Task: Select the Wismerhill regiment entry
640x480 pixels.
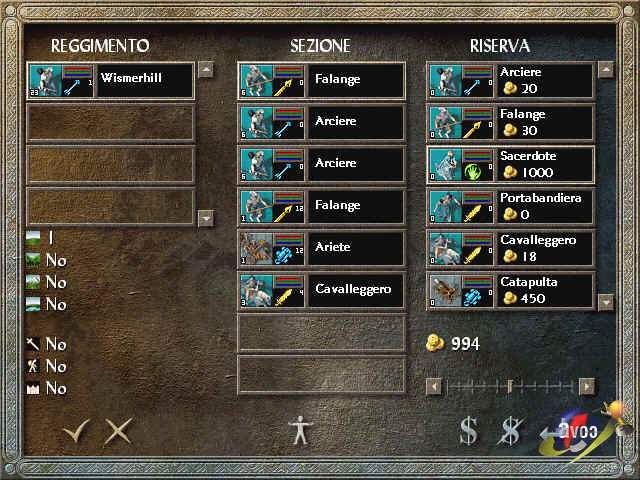Action: click(111, 80)
